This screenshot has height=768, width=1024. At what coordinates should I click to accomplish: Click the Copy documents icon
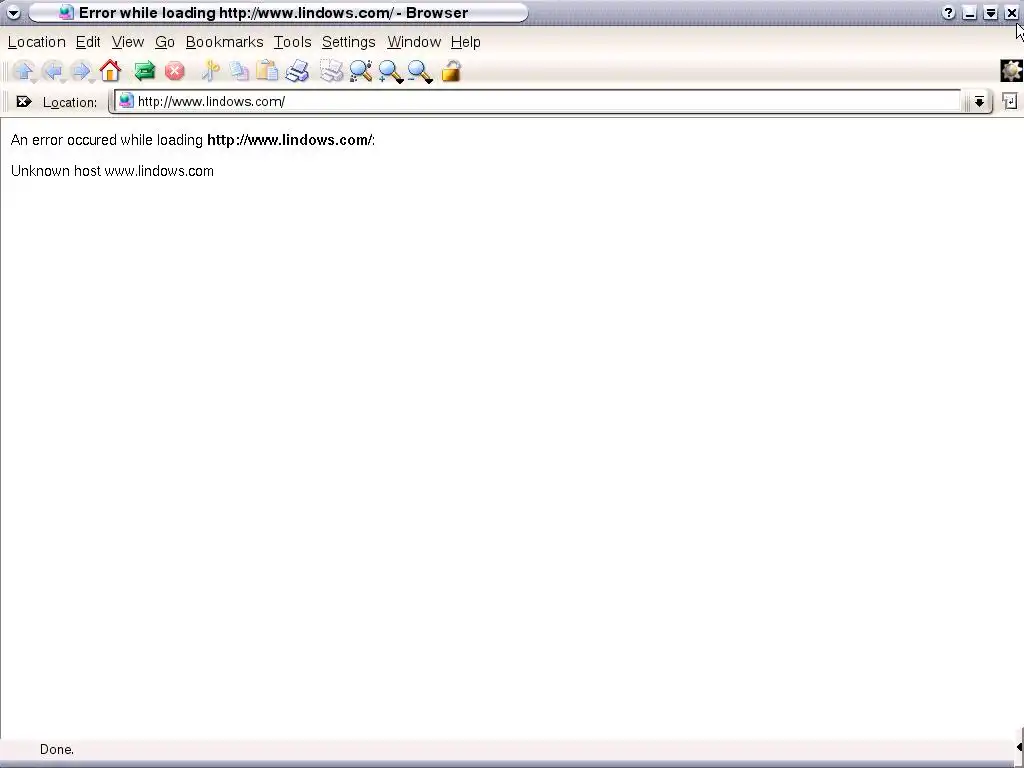pyautogui.click(x=239, y=71)
